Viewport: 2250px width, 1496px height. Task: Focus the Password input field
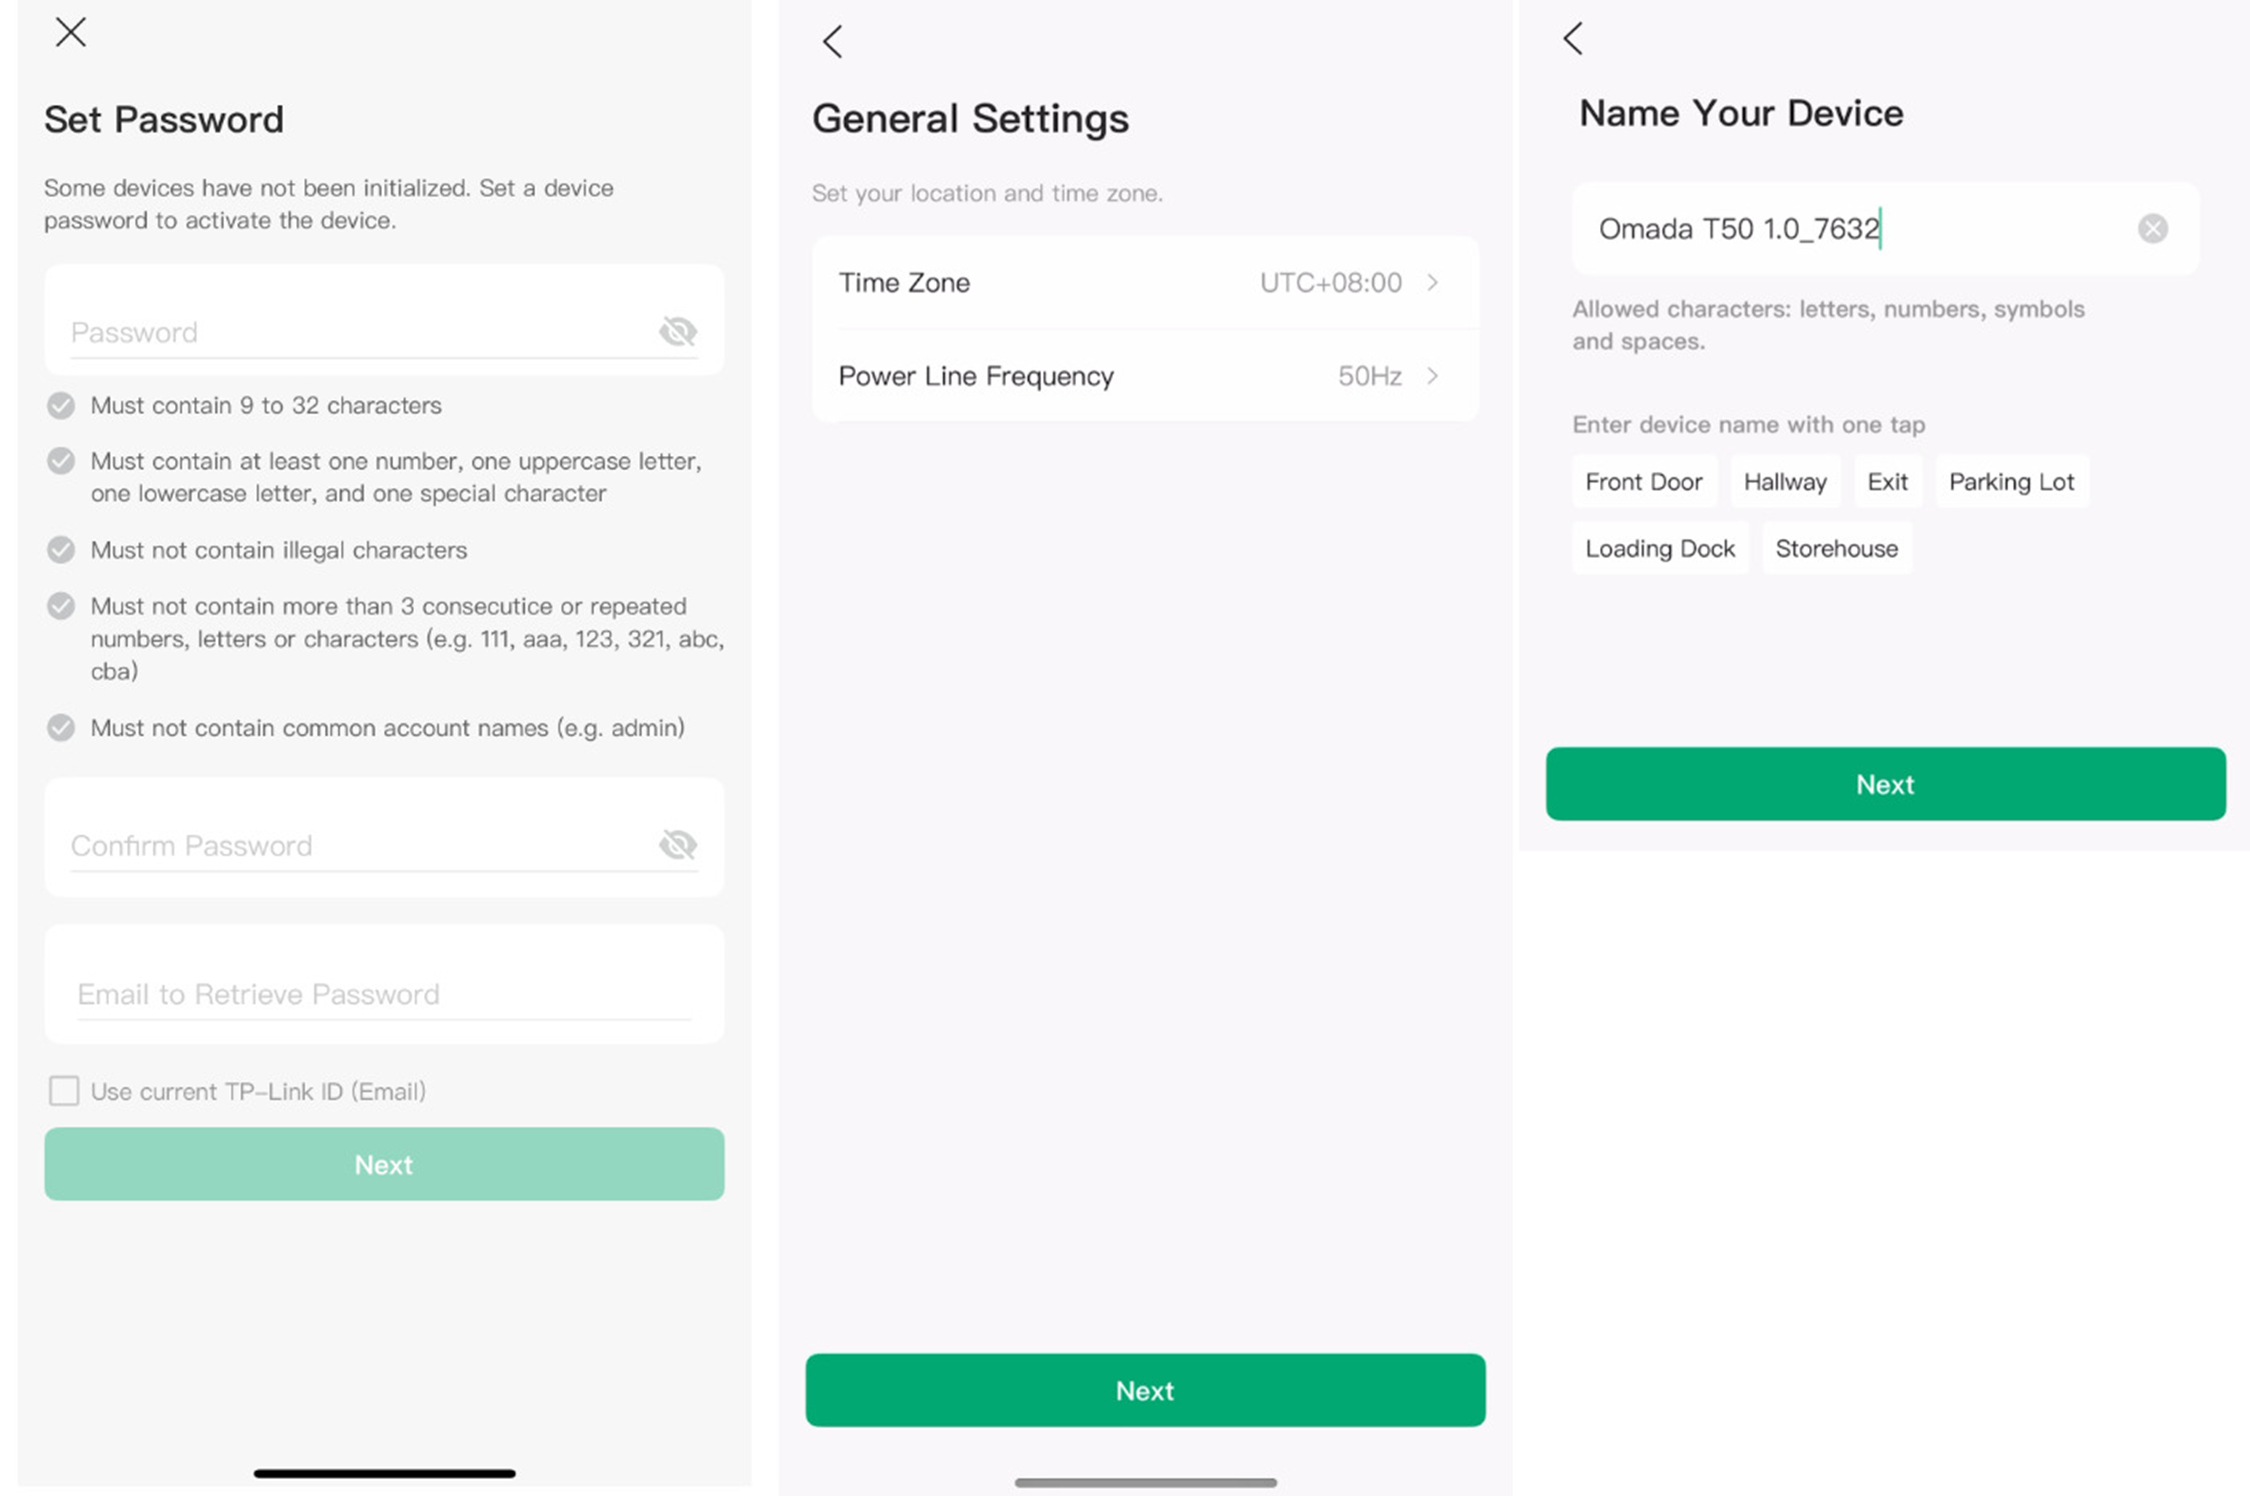coord(360,332)
